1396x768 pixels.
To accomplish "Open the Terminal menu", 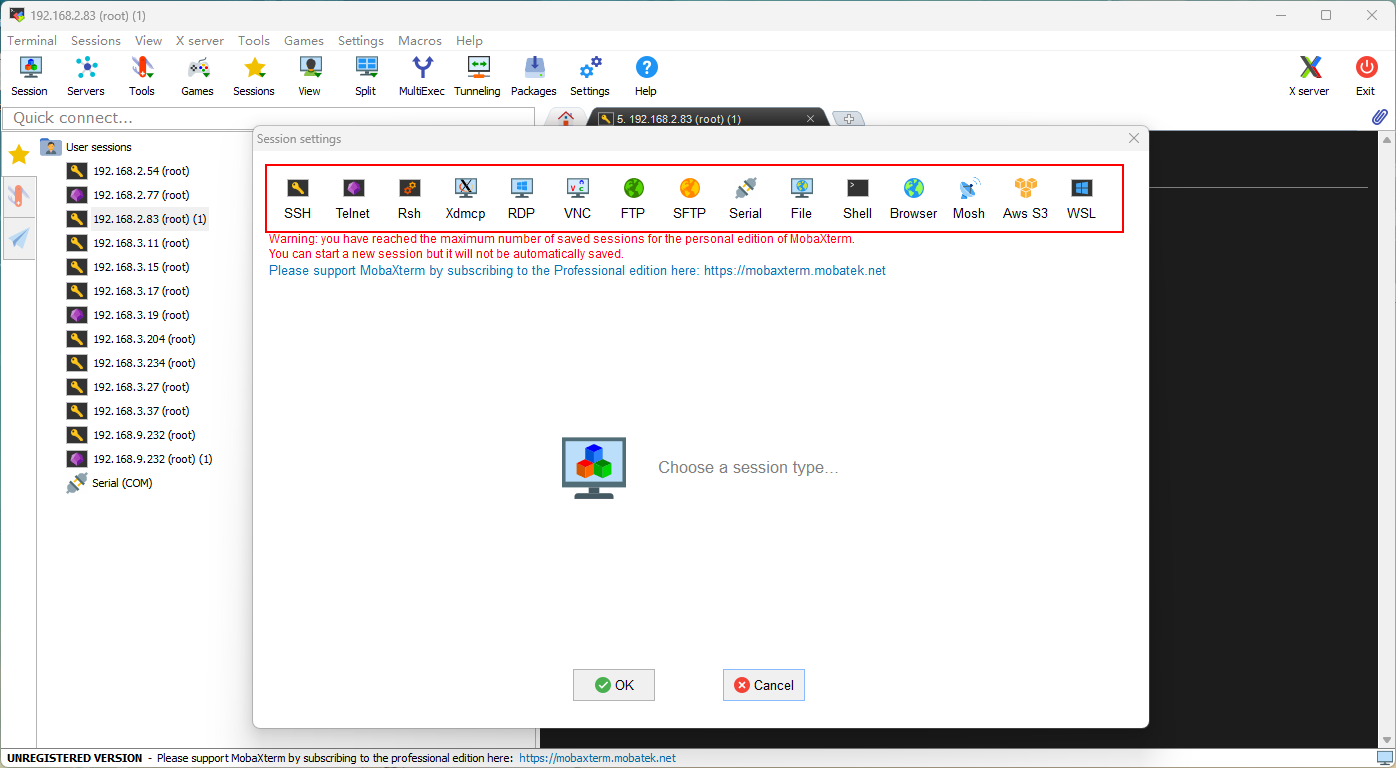I will point(32,41).
